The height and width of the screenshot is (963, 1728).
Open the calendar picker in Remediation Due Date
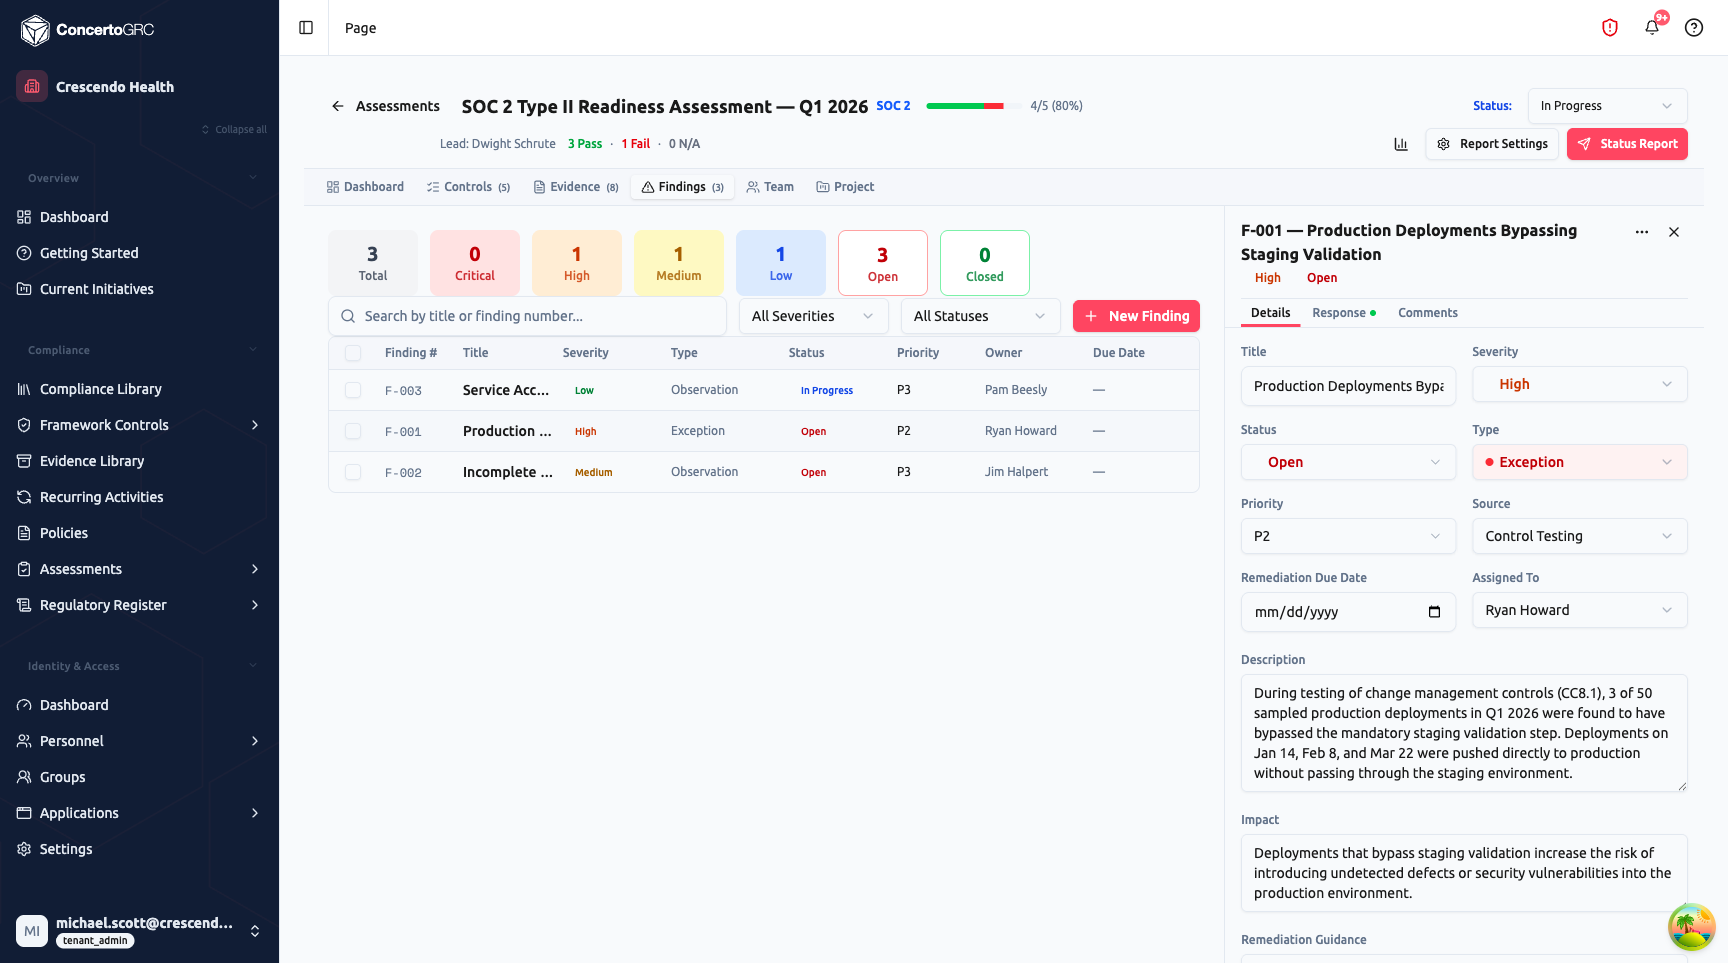coord(1434,612)
